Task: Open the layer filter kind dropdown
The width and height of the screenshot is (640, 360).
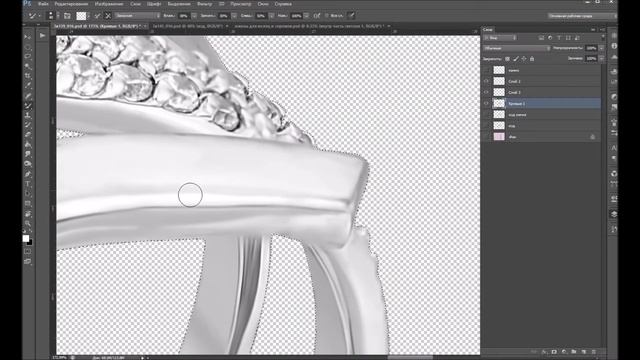Action: click(500, 38)
